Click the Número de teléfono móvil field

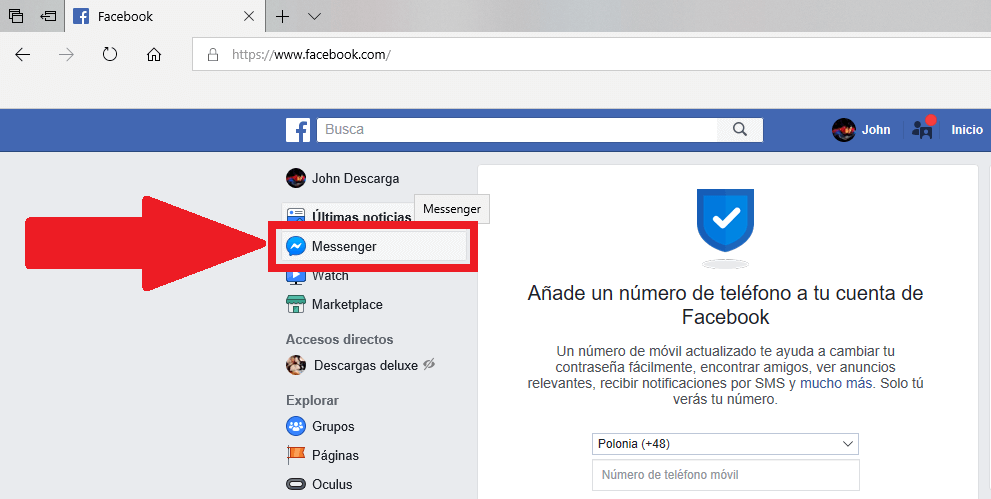pyautogui.click(x=726, y=475)
